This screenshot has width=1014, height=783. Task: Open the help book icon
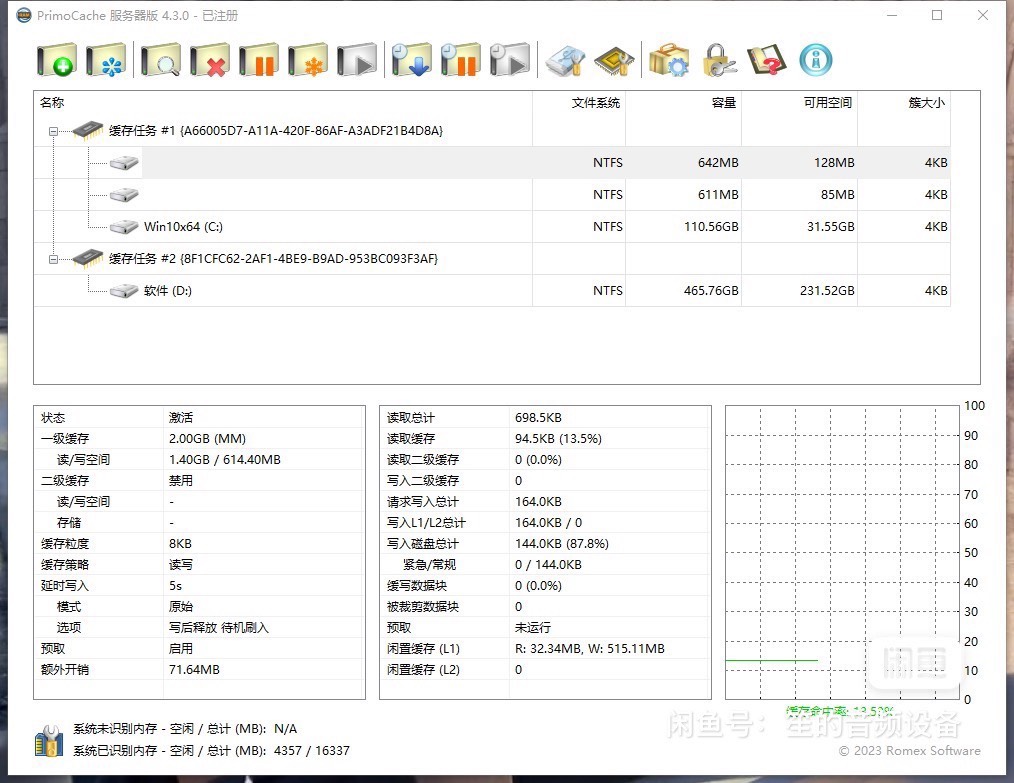(x=767, y=61)
